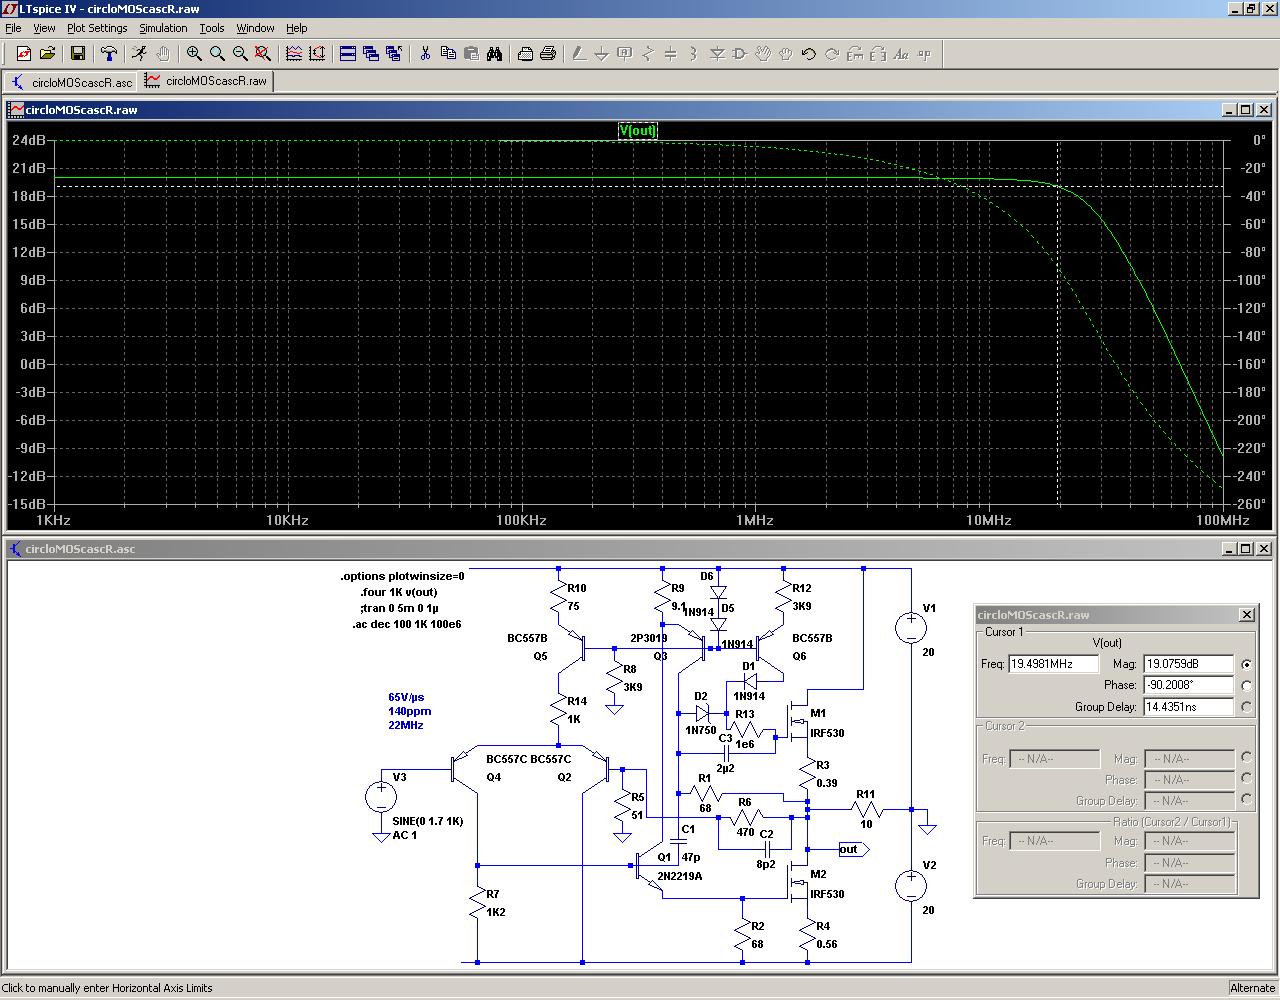The height and width of the screenshot is (1000, 1280).
Task: Click the Find binoculars icon
Action: point(495,54)
